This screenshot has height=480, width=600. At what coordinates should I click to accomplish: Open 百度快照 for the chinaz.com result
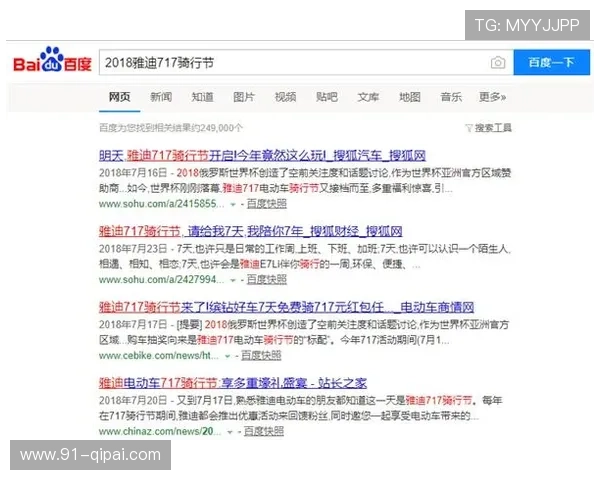coord(264,431)
